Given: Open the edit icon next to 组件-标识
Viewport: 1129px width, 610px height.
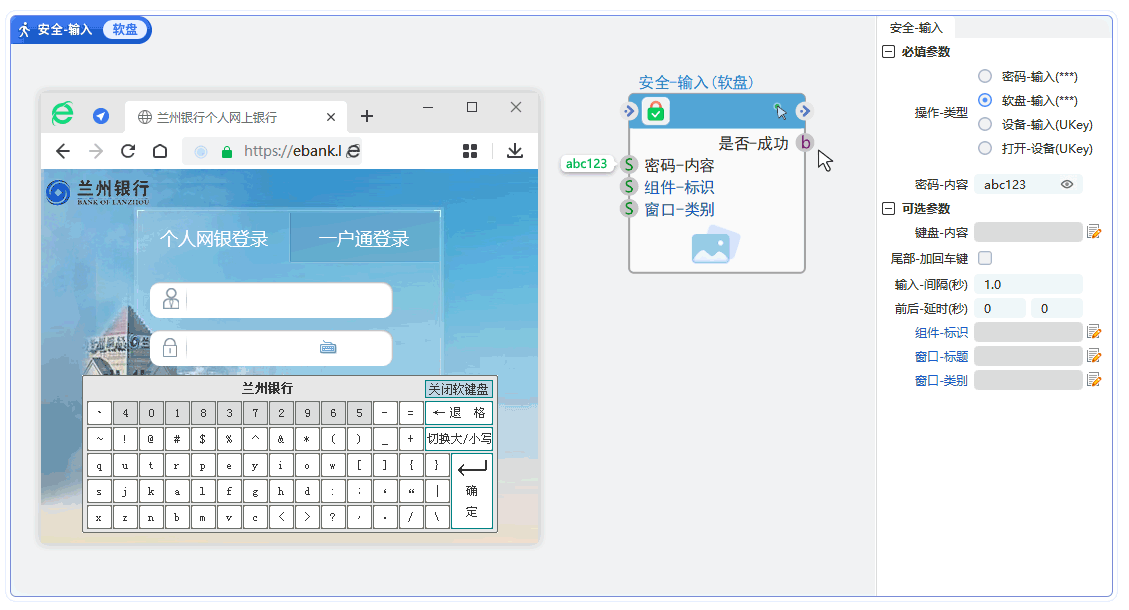Looking at the screenshot, I should pyautogui.click(x=1094, y=331).
